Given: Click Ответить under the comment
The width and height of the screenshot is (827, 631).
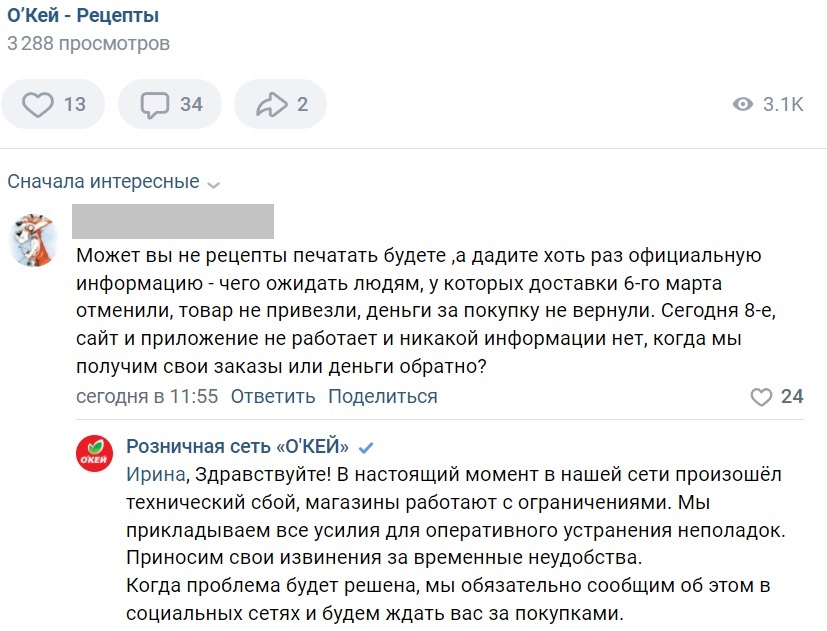Looking at the screenshot, I should pos(273,397).
